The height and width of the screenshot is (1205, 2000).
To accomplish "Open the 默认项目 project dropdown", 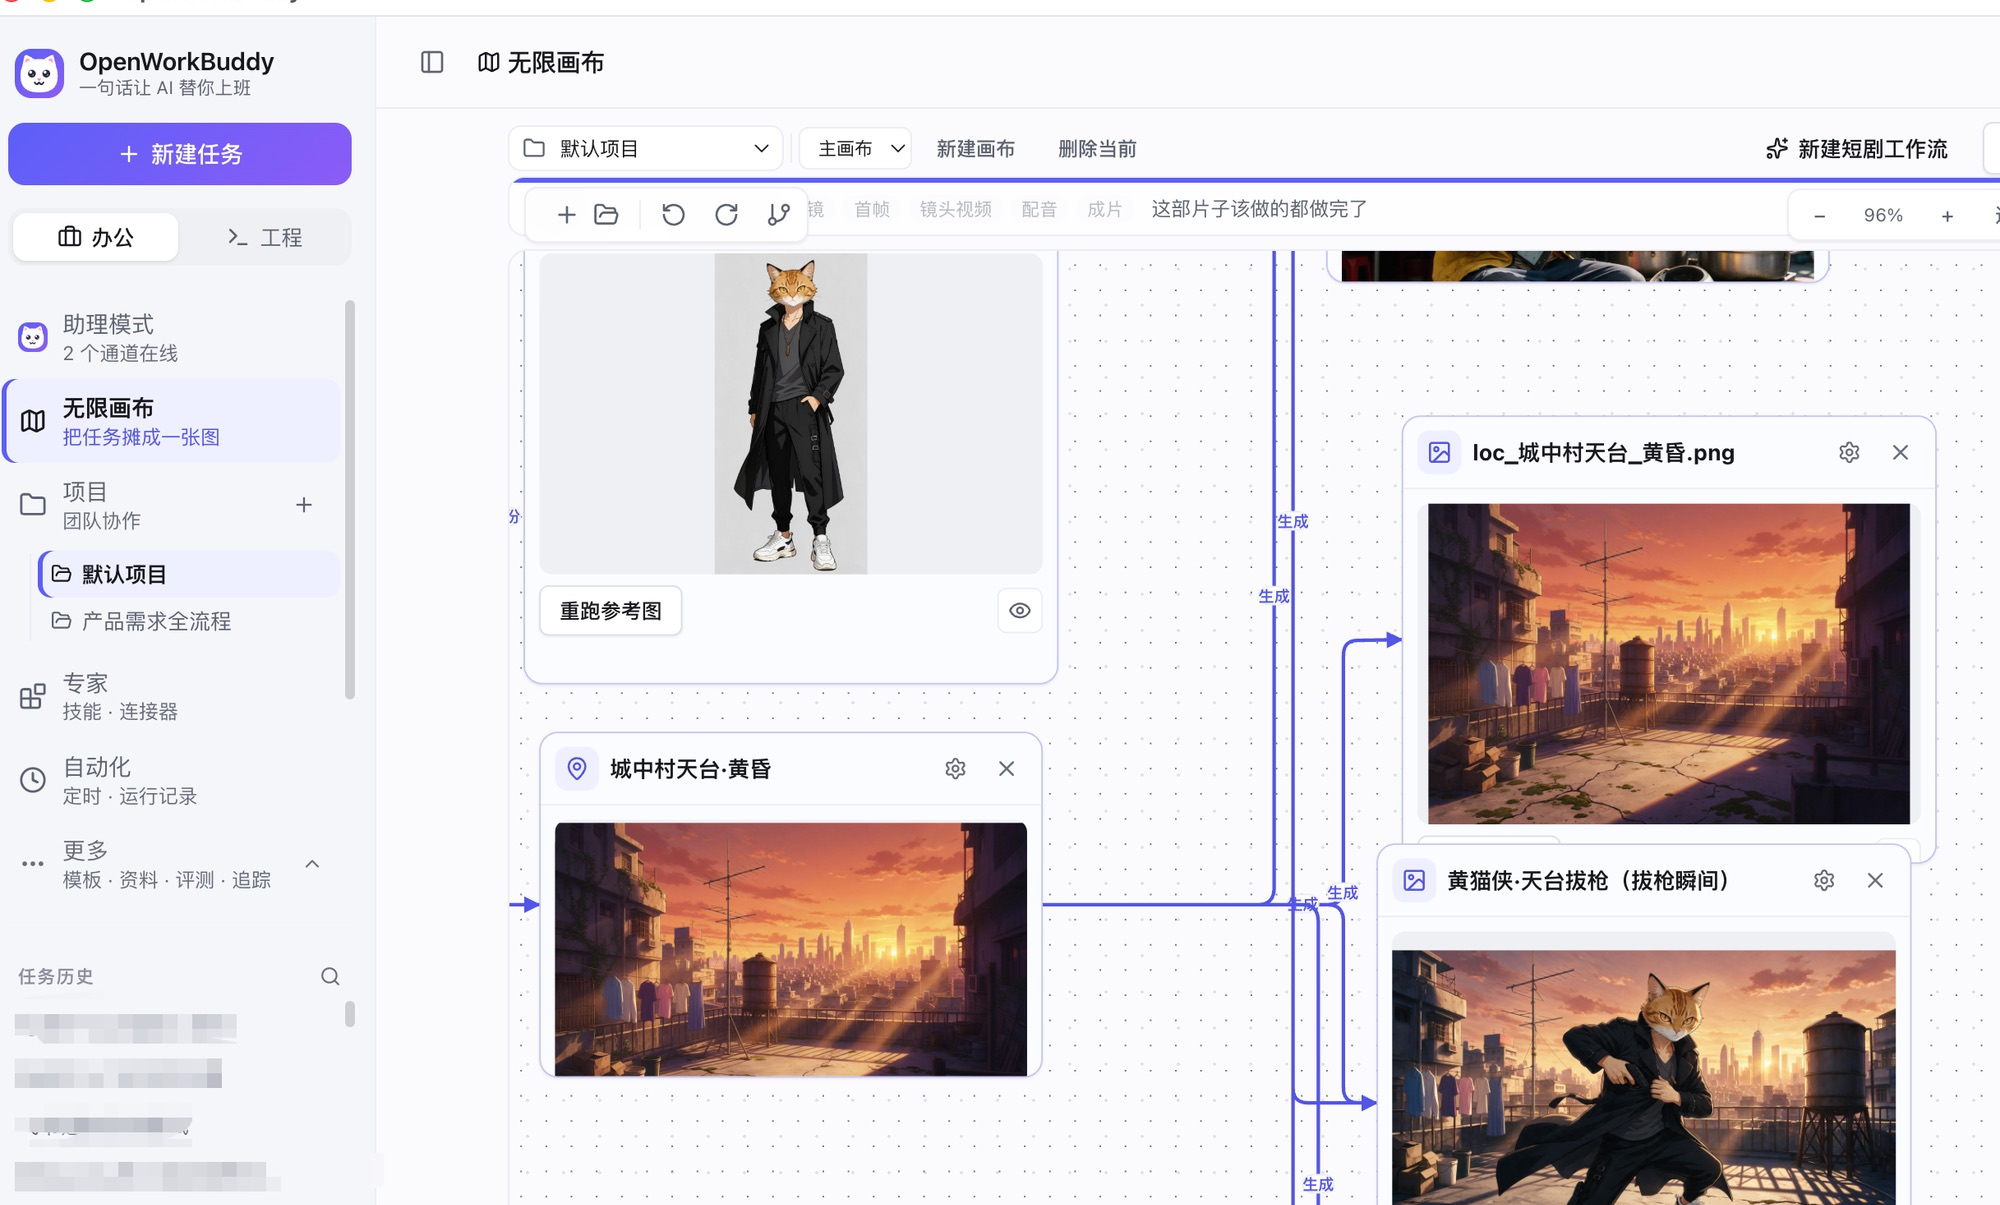I will coord(646,148).
